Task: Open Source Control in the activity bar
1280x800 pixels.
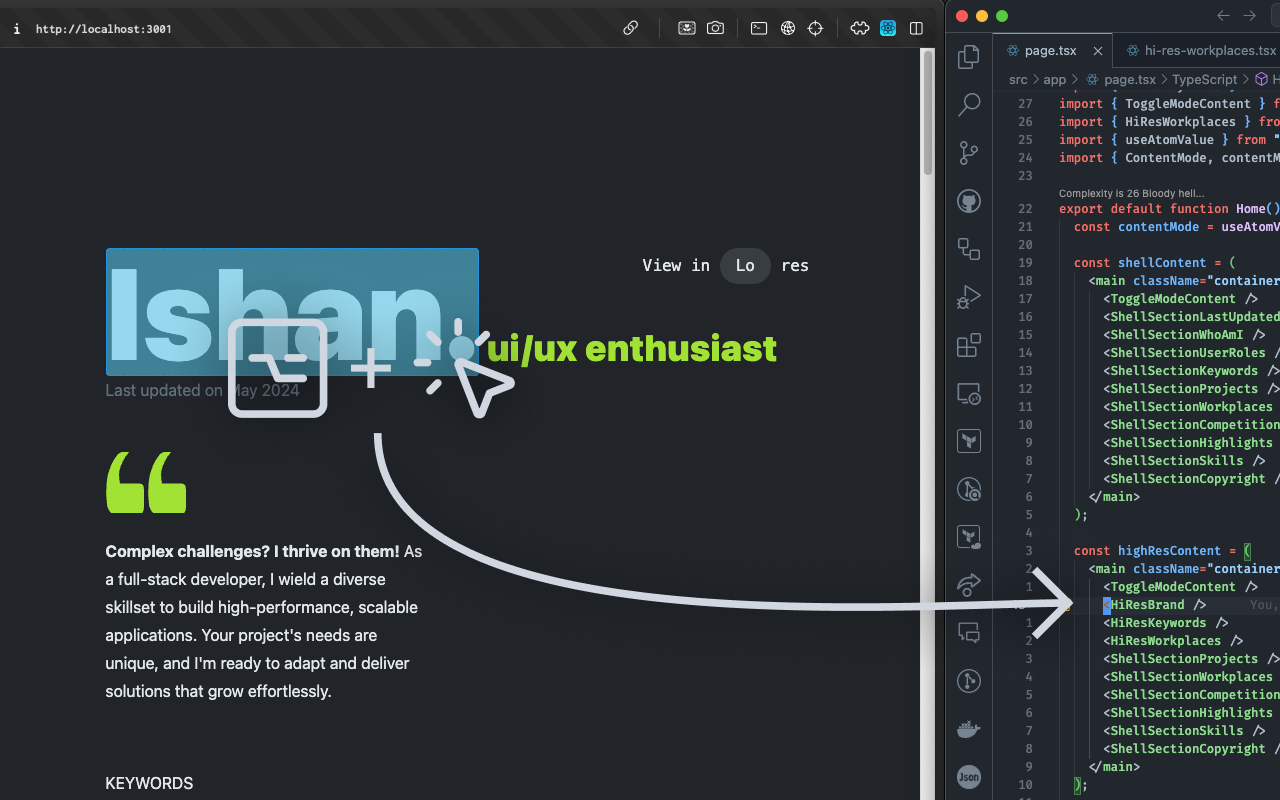Action: [968, 152]
